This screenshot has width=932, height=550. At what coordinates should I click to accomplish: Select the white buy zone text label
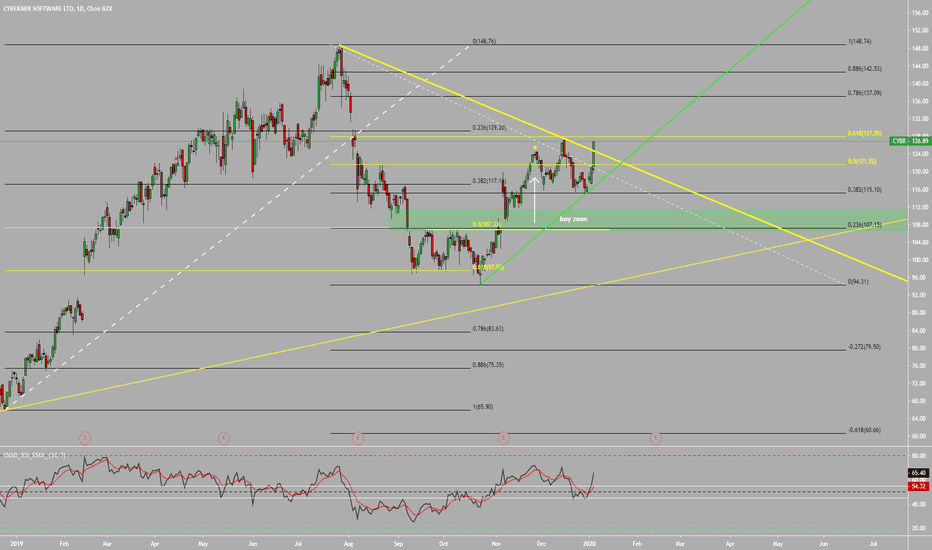tap(573, 219)
